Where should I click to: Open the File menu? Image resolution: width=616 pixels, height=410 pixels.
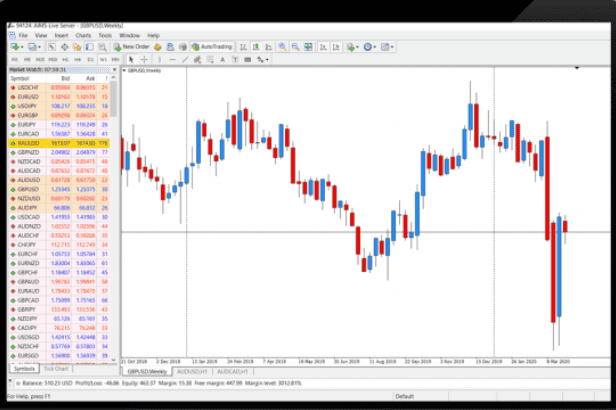point(23,35)
